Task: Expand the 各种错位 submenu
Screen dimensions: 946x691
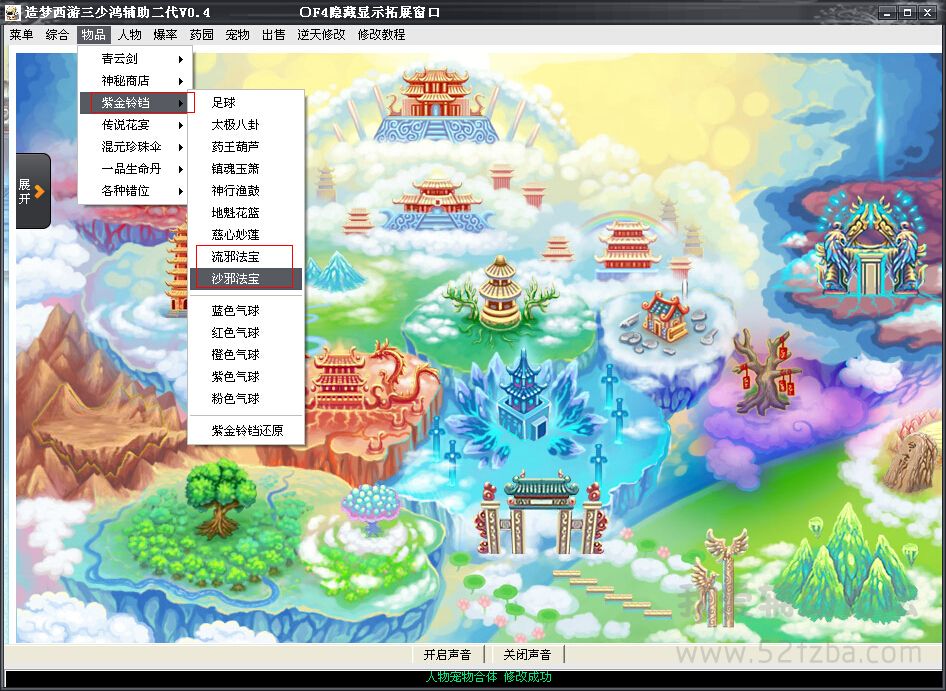Action: click(136, 191)
